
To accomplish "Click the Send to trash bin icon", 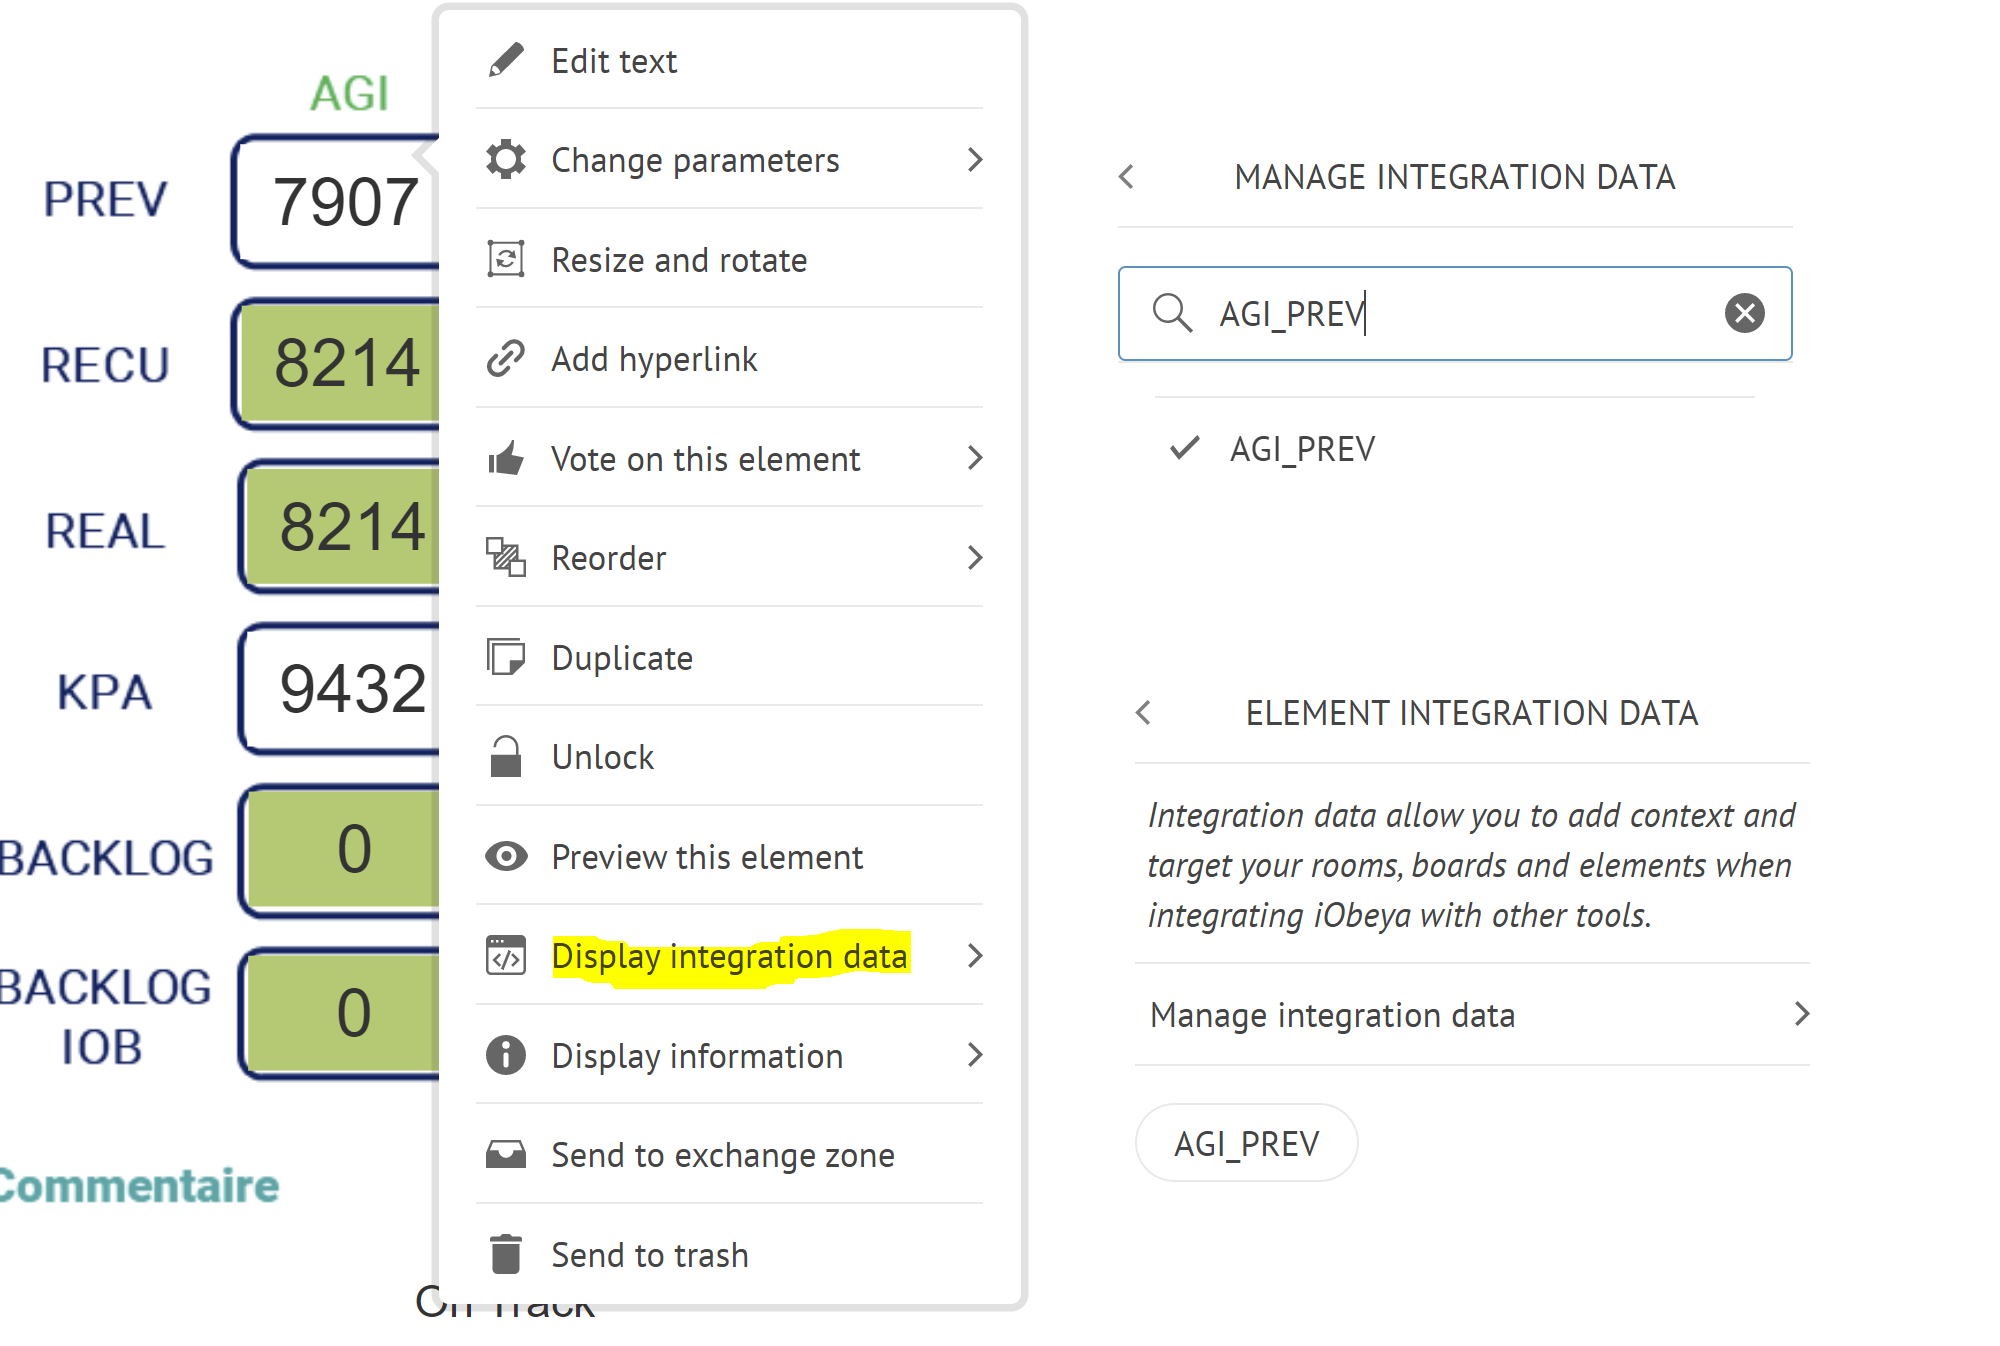I will point(507,1254).
